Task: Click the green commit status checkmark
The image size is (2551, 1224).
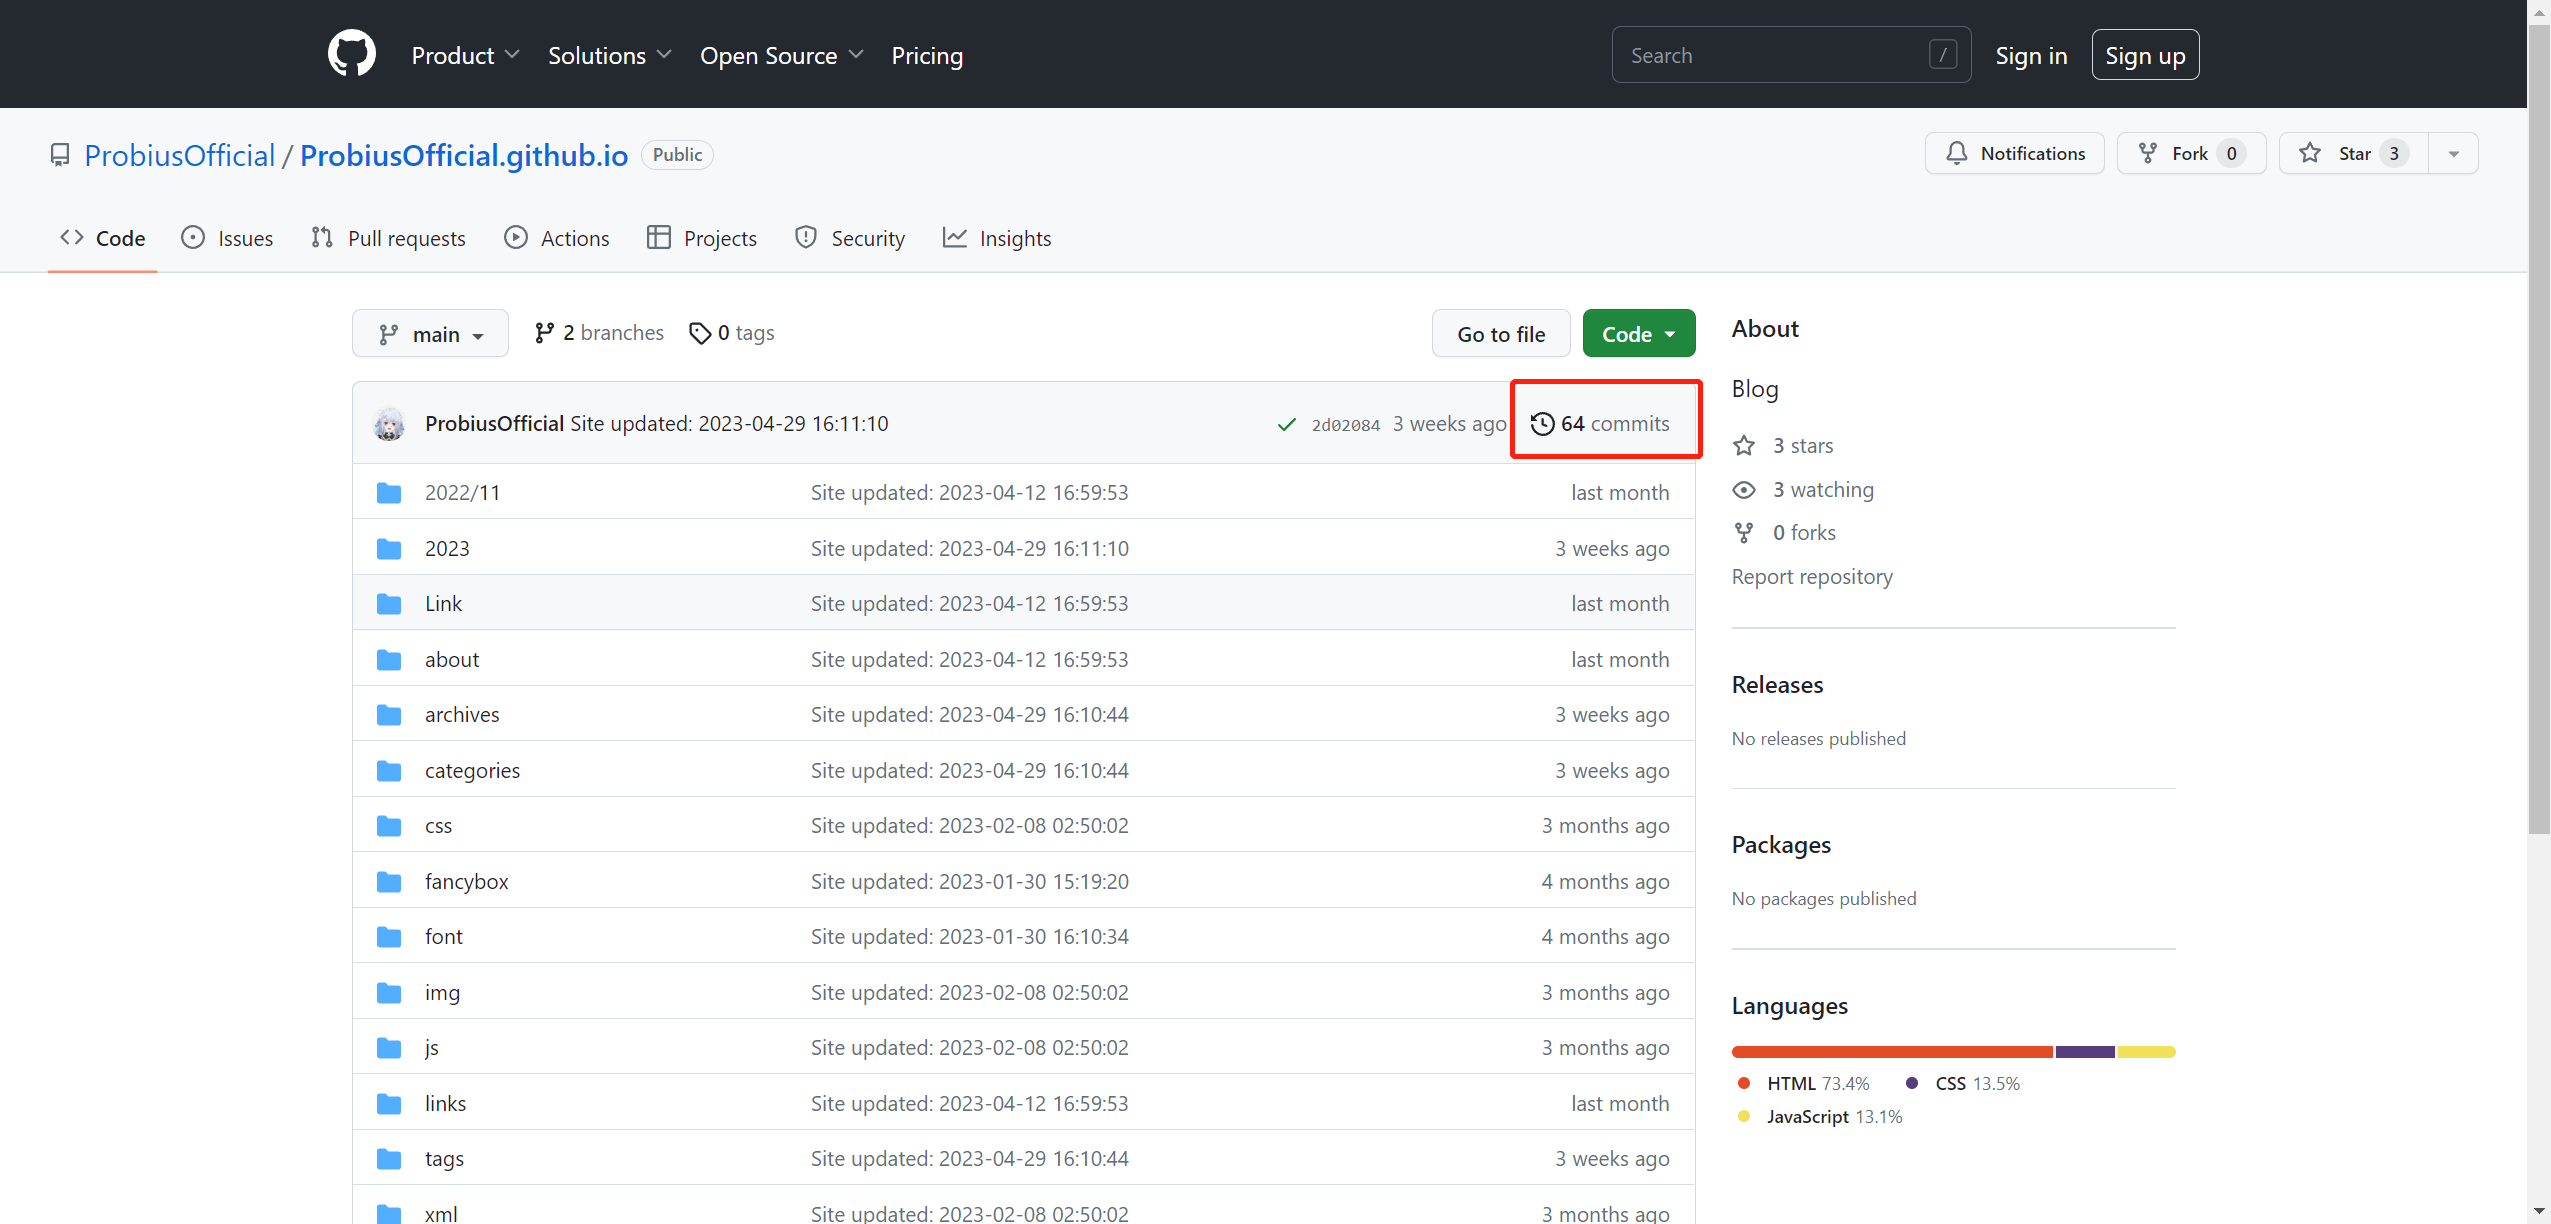Action: point(1286,425)
